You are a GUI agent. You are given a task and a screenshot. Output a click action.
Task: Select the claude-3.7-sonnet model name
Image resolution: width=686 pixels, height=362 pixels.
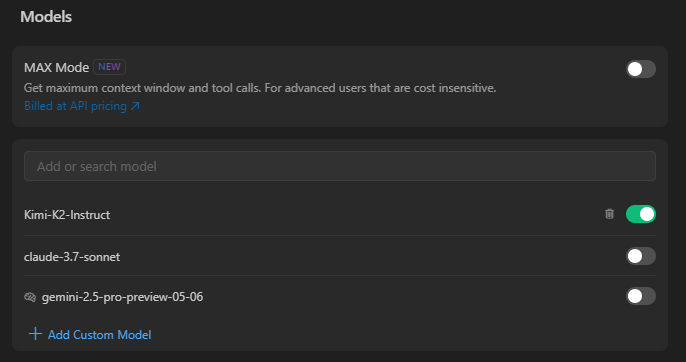pyautogui.click(x=72, y=257)
